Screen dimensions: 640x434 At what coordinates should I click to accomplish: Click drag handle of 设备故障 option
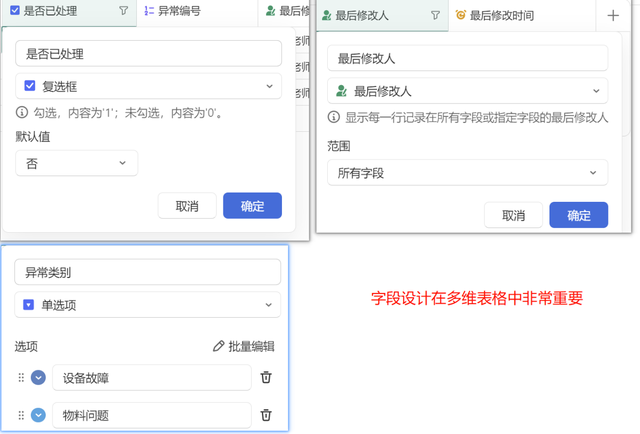point(21,378)
